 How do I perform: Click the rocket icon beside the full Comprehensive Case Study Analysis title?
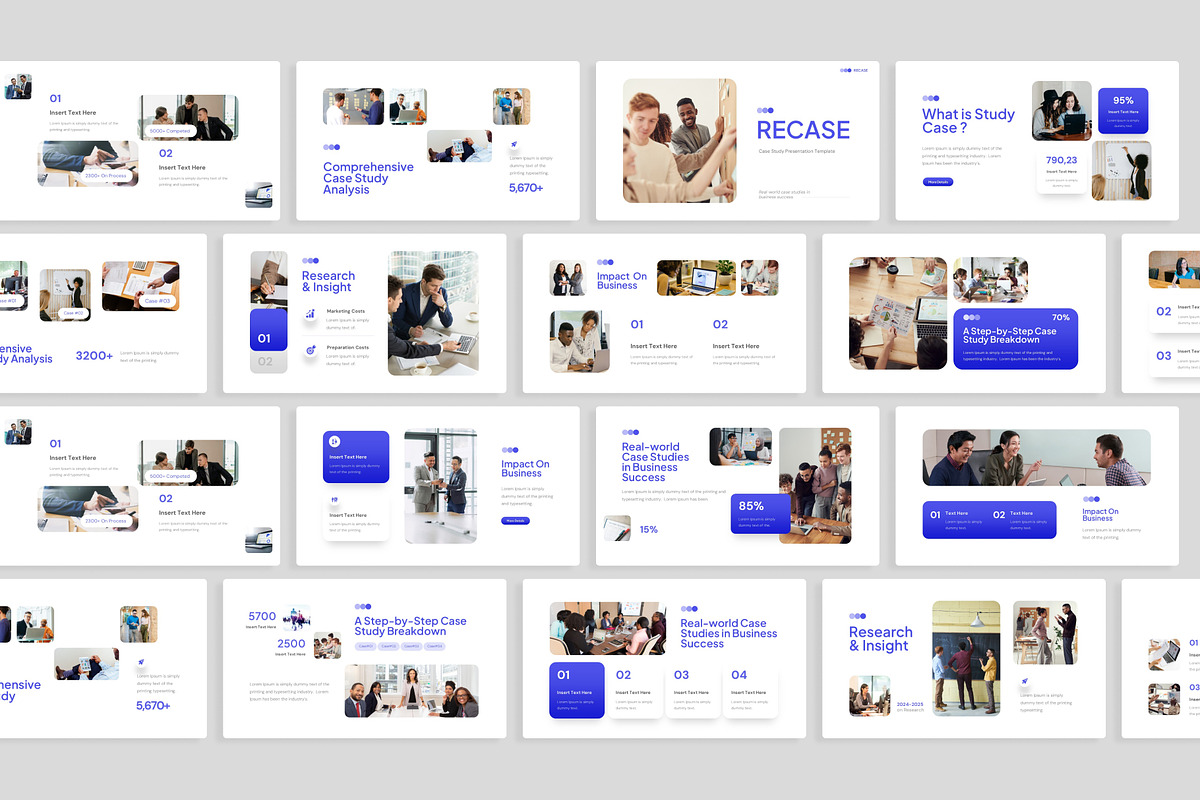514,145
